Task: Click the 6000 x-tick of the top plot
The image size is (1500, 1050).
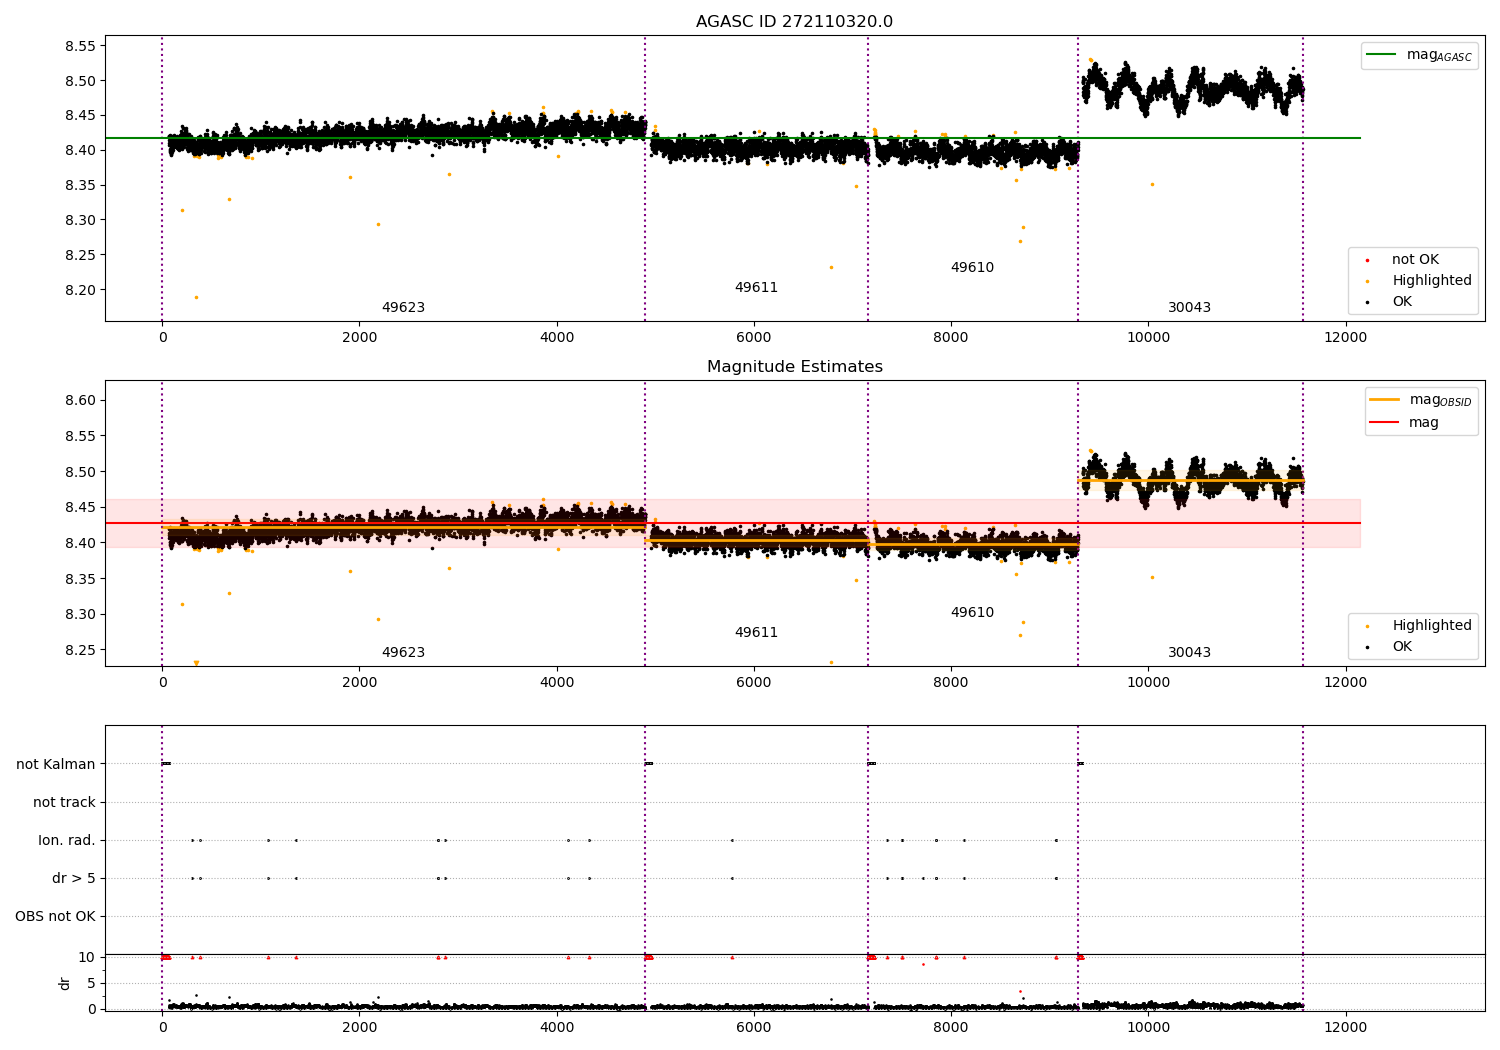Action: (x=753, y=338)
